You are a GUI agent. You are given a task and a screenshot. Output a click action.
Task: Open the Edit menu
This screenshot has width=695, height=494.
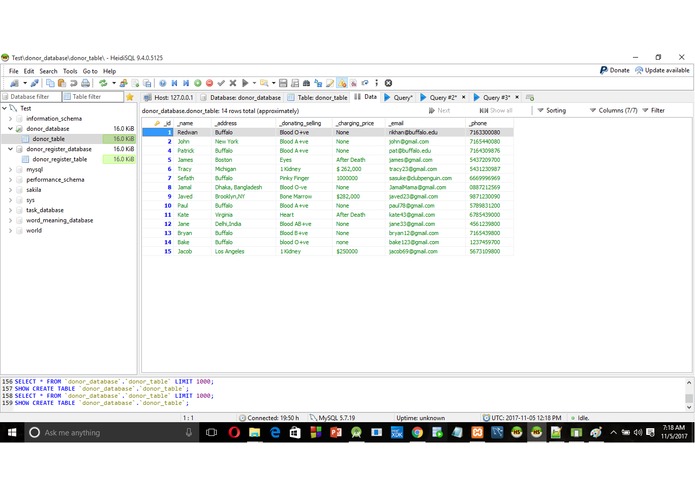click(29, 71)
